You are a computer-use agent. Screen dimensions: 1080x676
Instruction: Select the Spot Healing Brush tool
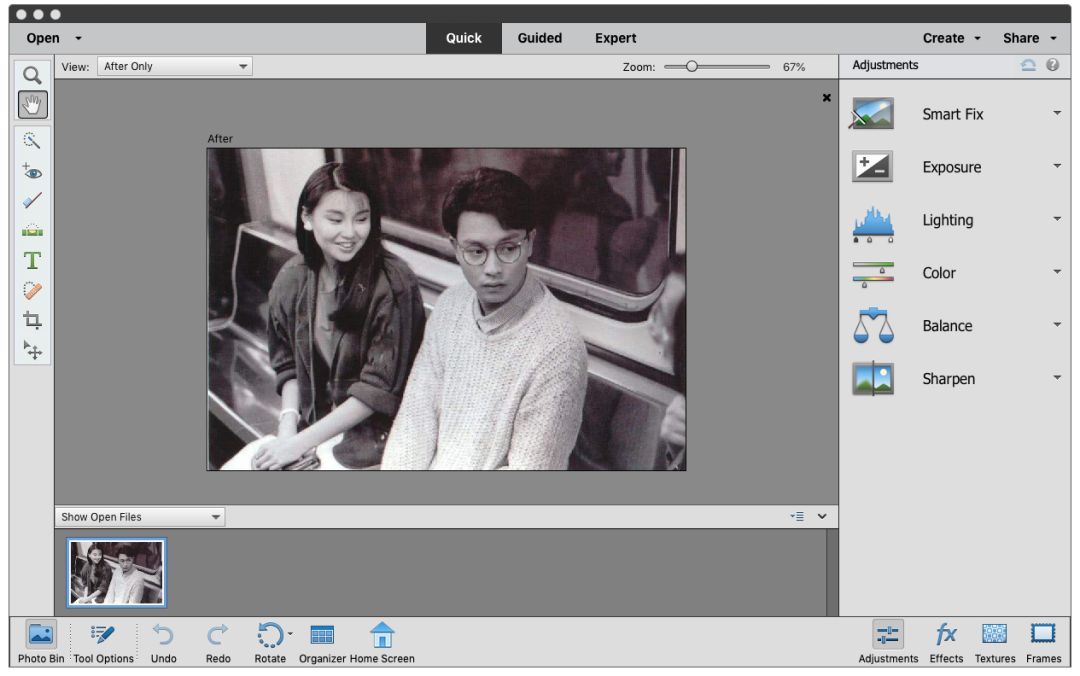click(32, 290)
